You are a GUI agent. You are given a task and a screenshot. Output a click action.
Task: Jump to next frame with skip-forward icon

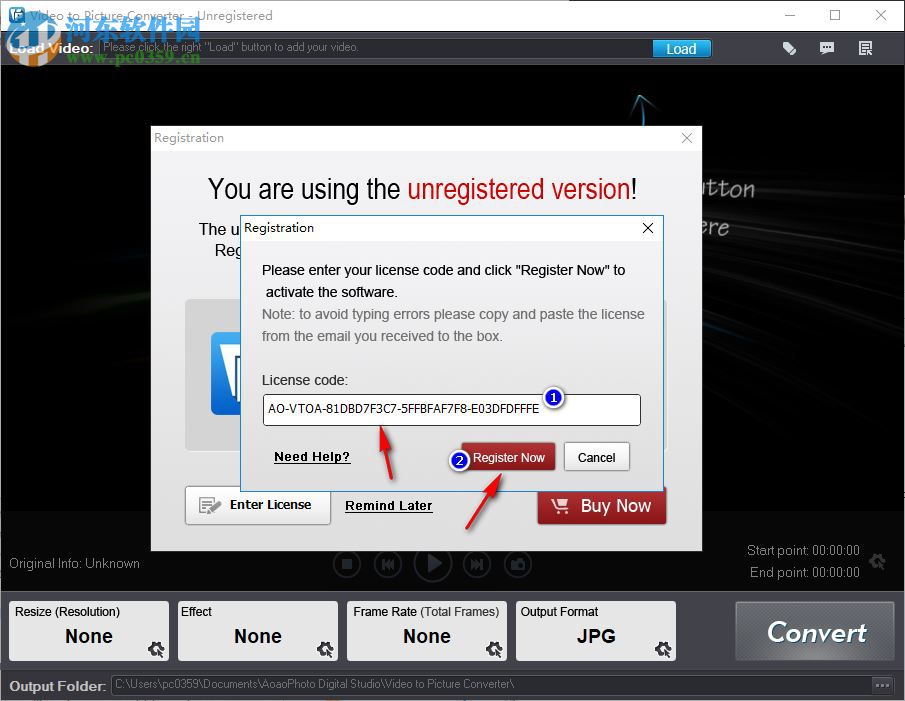click(x=477, y=564)
